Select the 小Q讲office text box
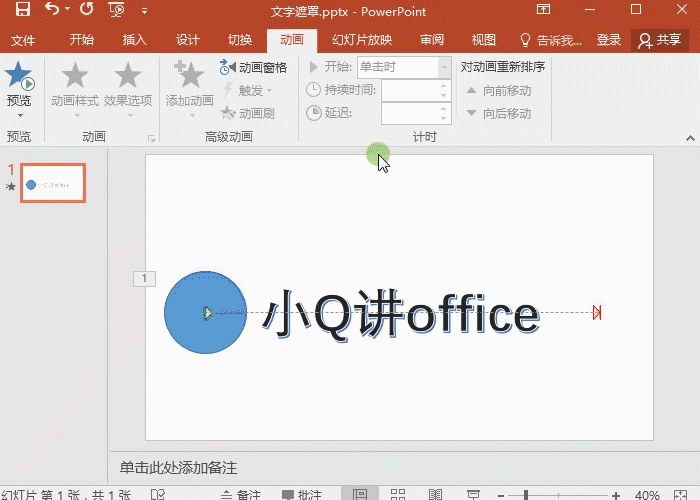700x500 pixels. (x=401, y=316)
